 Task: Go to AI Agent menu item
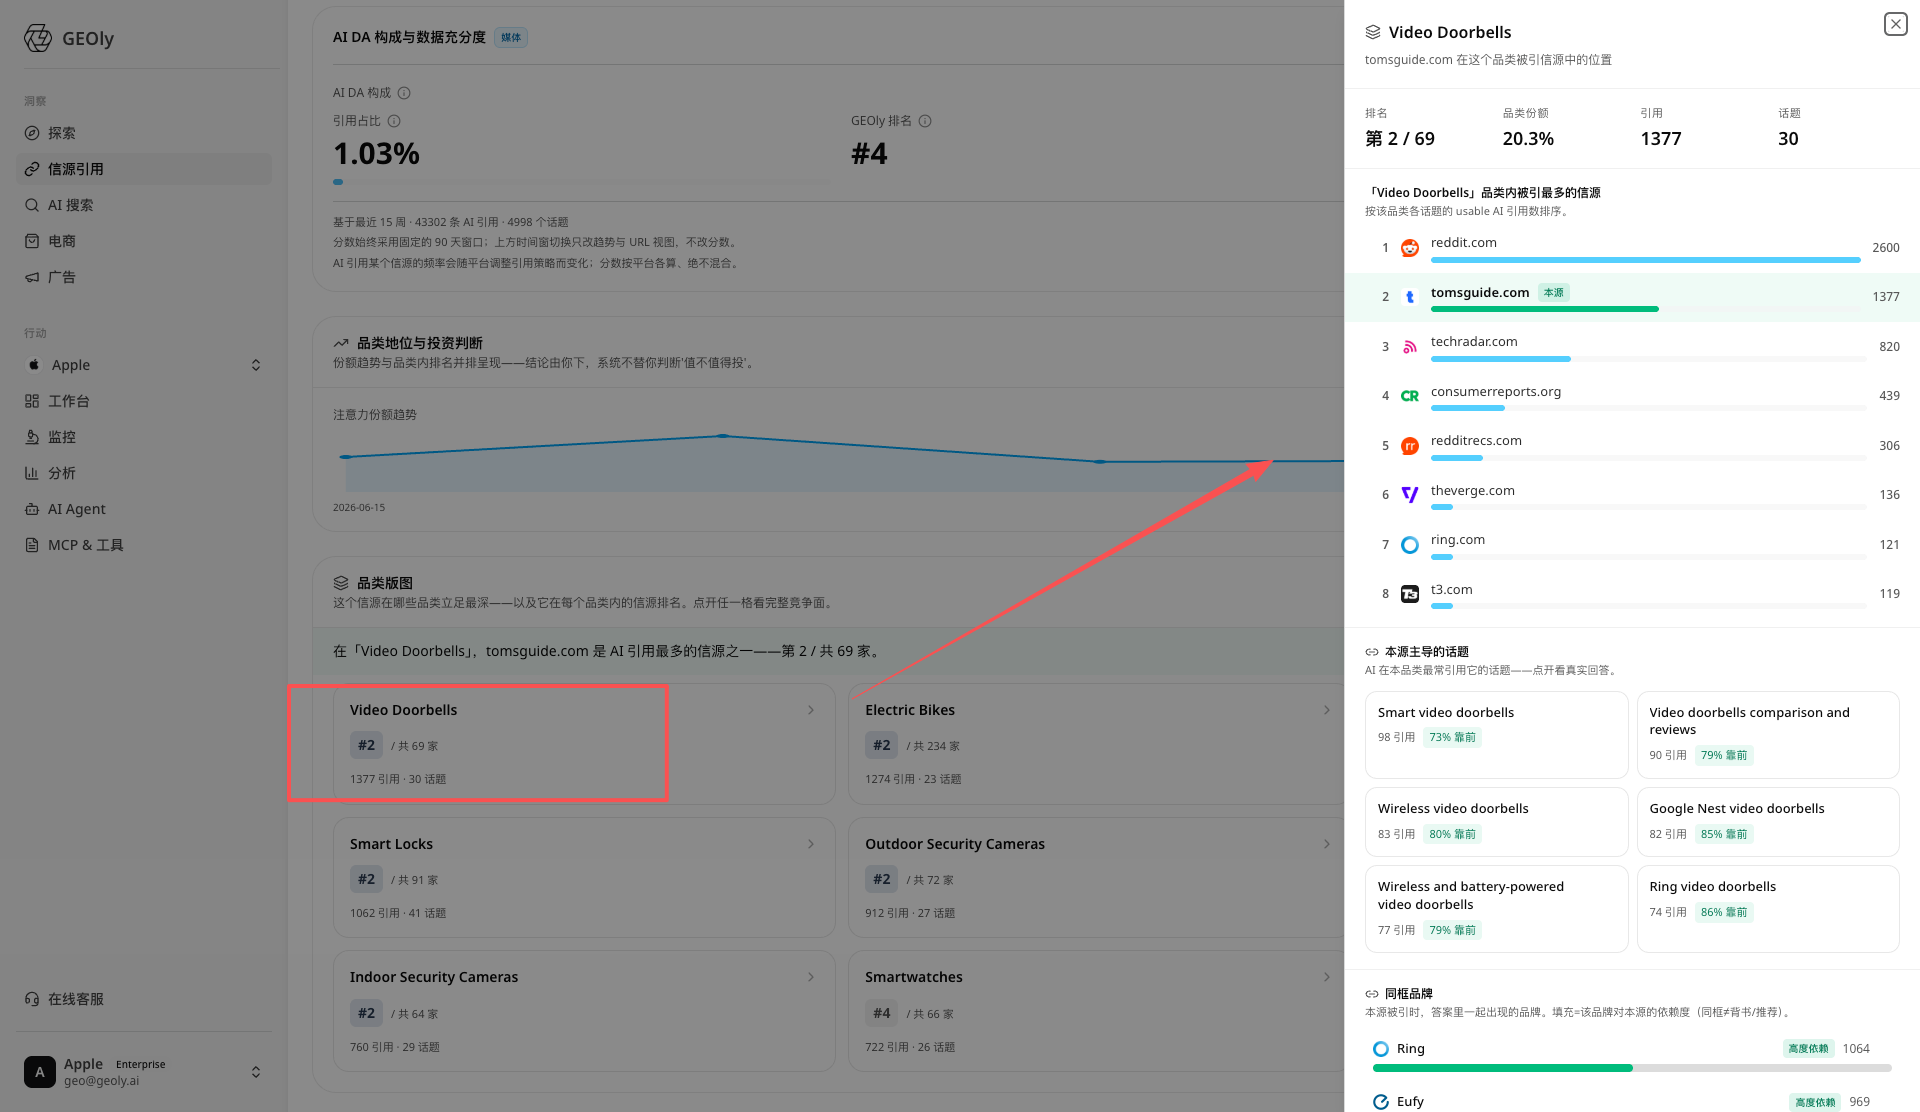[x=144, y=509]
